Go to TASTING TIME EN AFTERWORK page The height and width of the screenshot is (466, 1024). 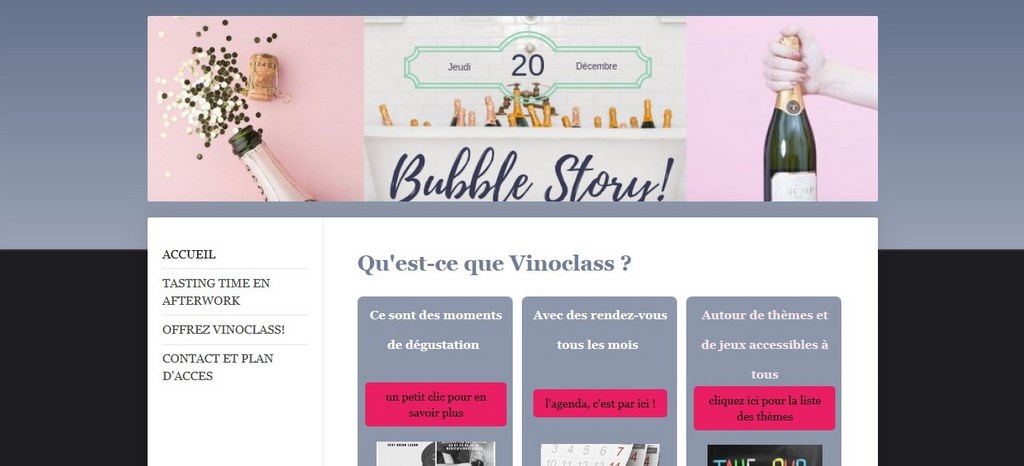(216, 292)
